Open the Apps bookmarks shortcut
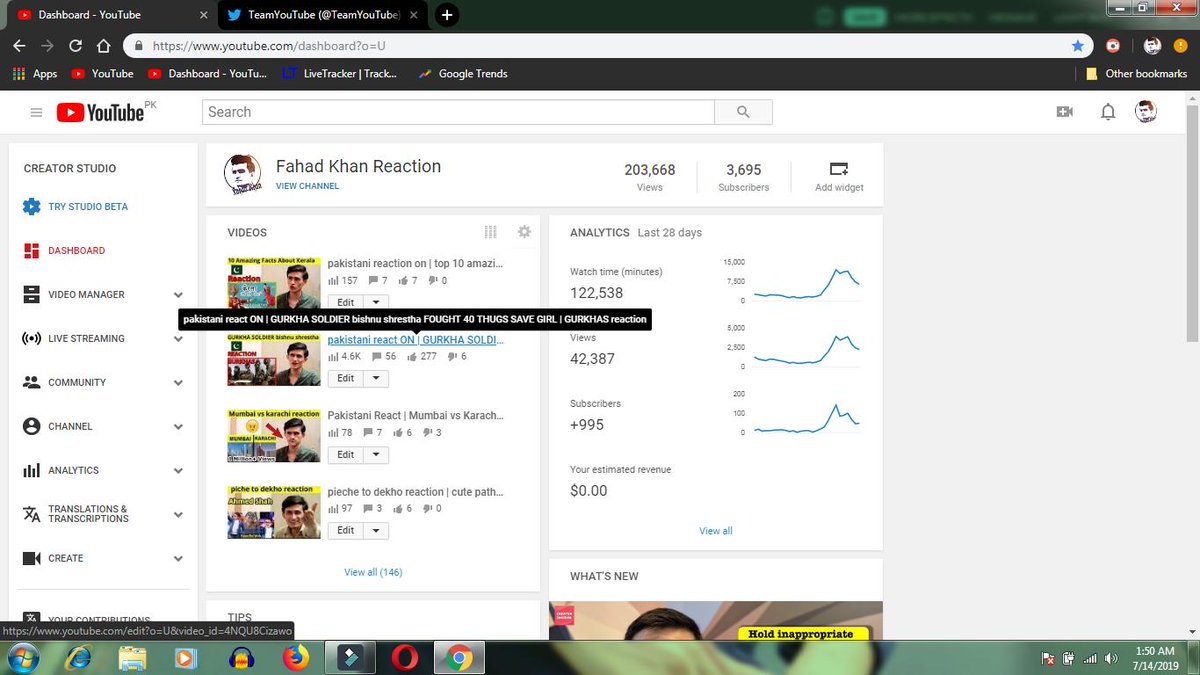This screenshot has height=675, width=1200. (35, 74)
